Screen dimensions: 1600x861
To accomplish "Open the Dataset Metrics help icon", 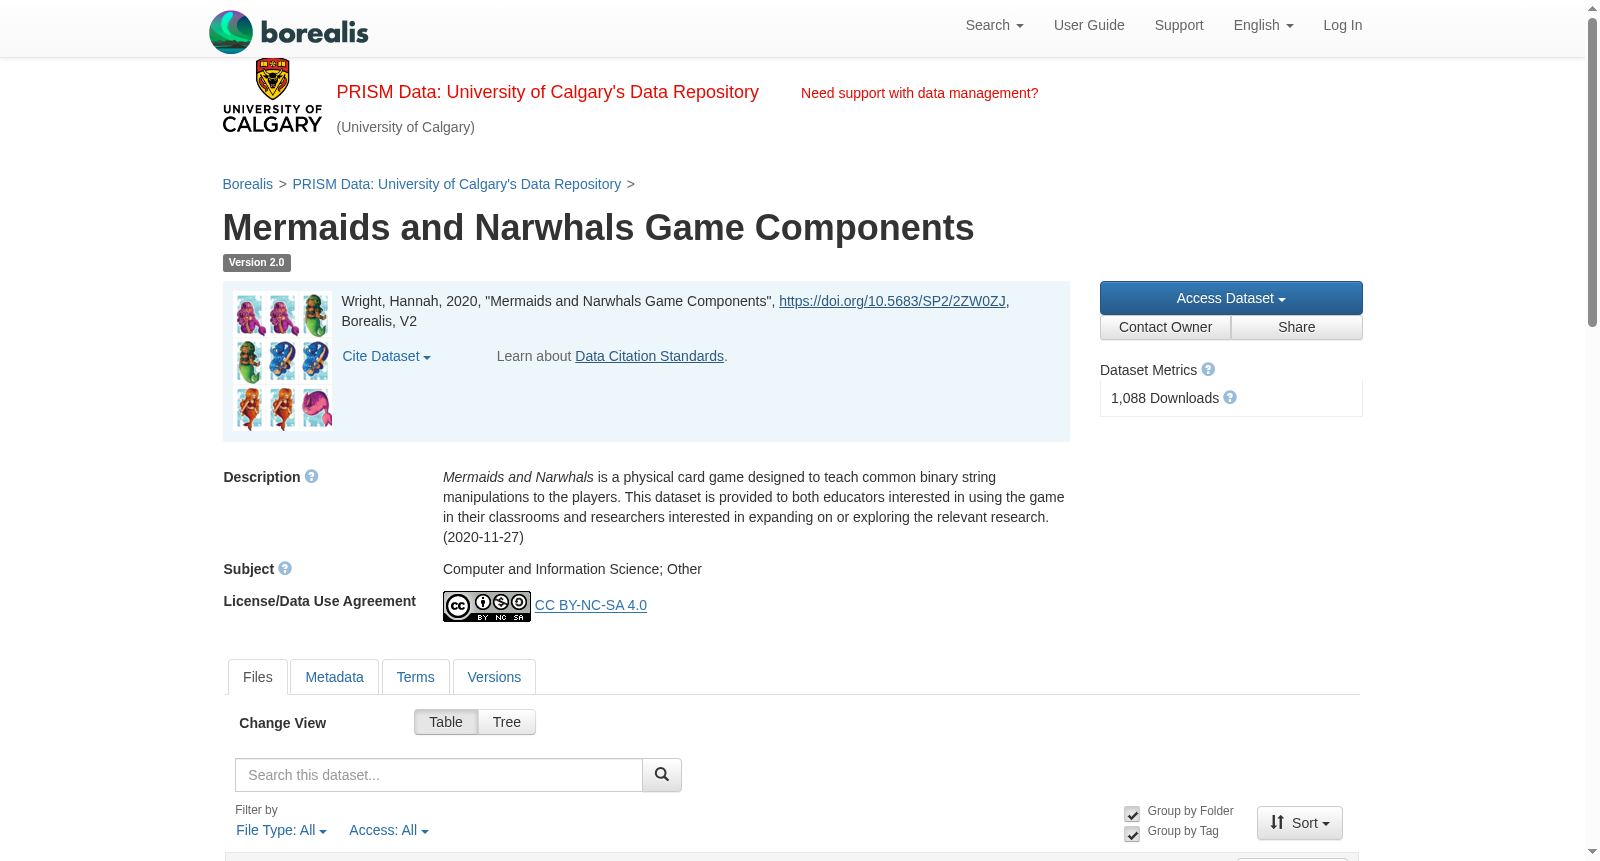I will pos(1208,370).
